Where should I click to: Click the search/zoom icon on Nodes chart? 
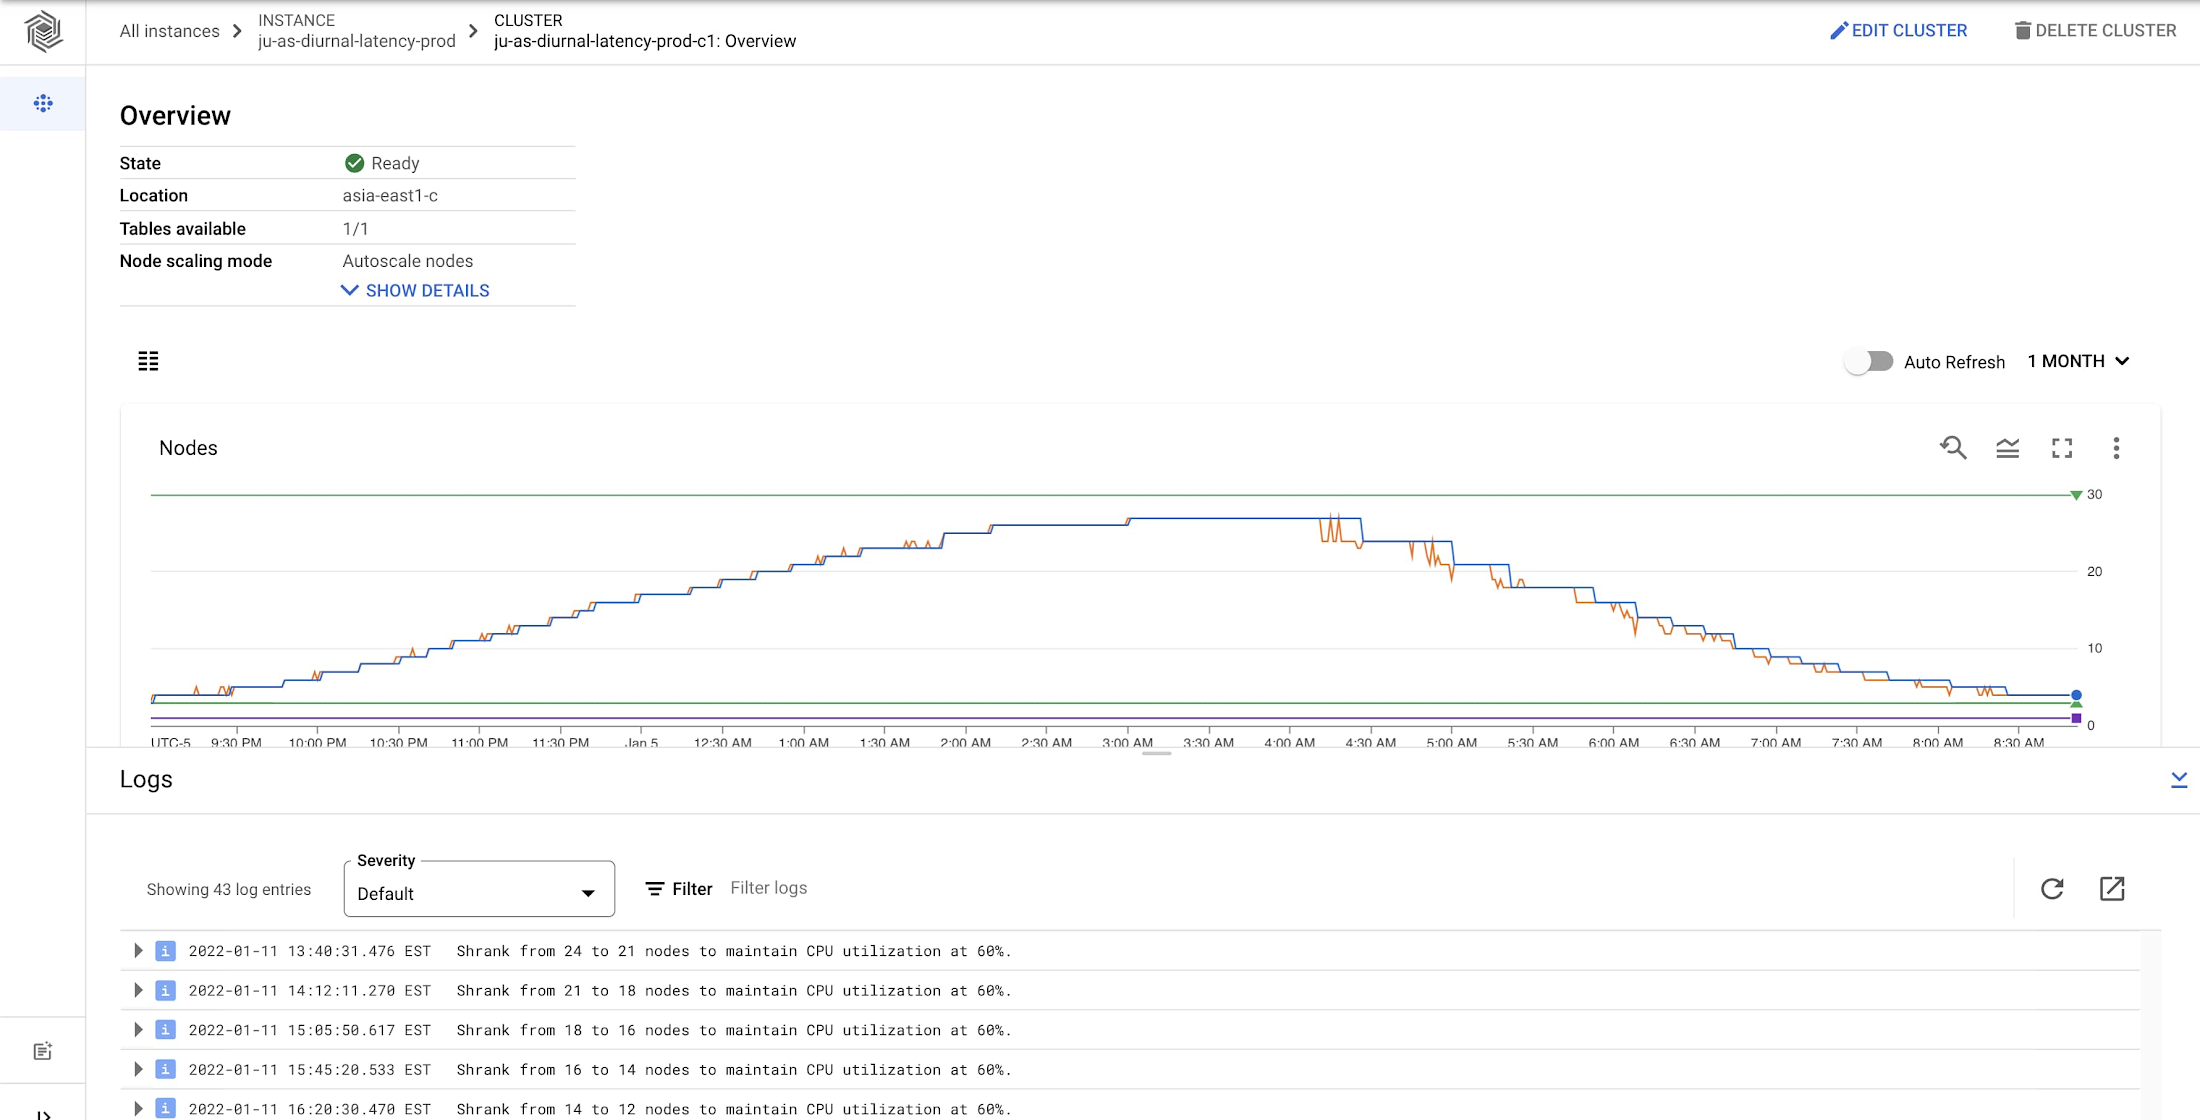click(x=1953, y=449)
